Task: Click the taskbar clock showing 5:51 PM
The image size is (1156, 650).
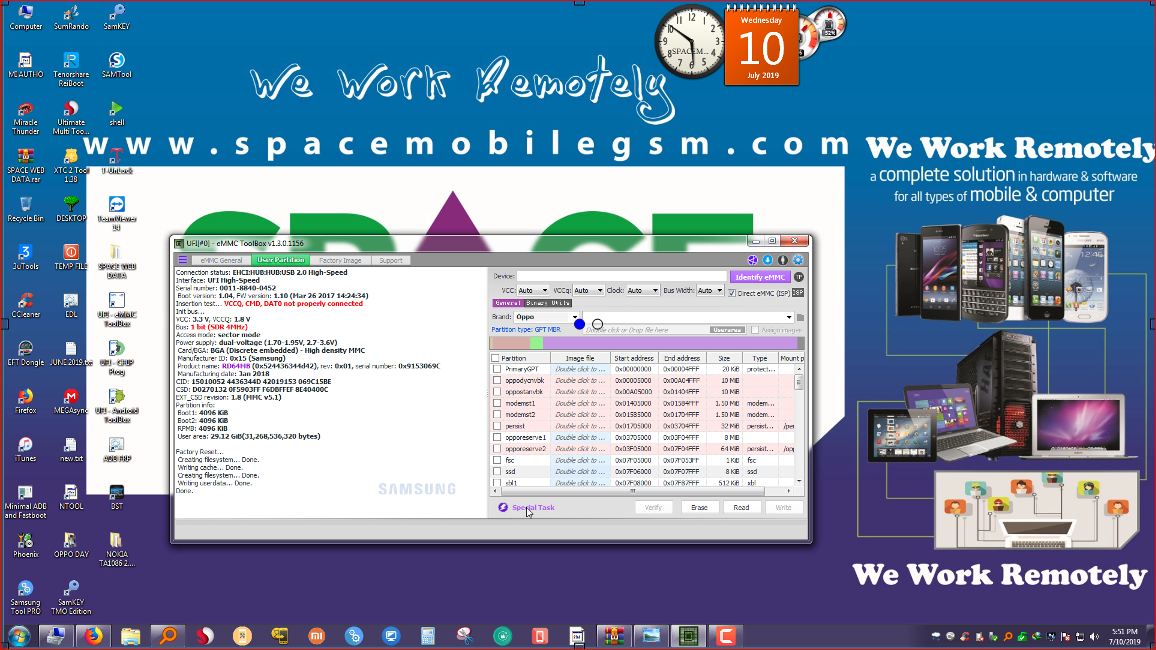Action: coord(1124,636)
